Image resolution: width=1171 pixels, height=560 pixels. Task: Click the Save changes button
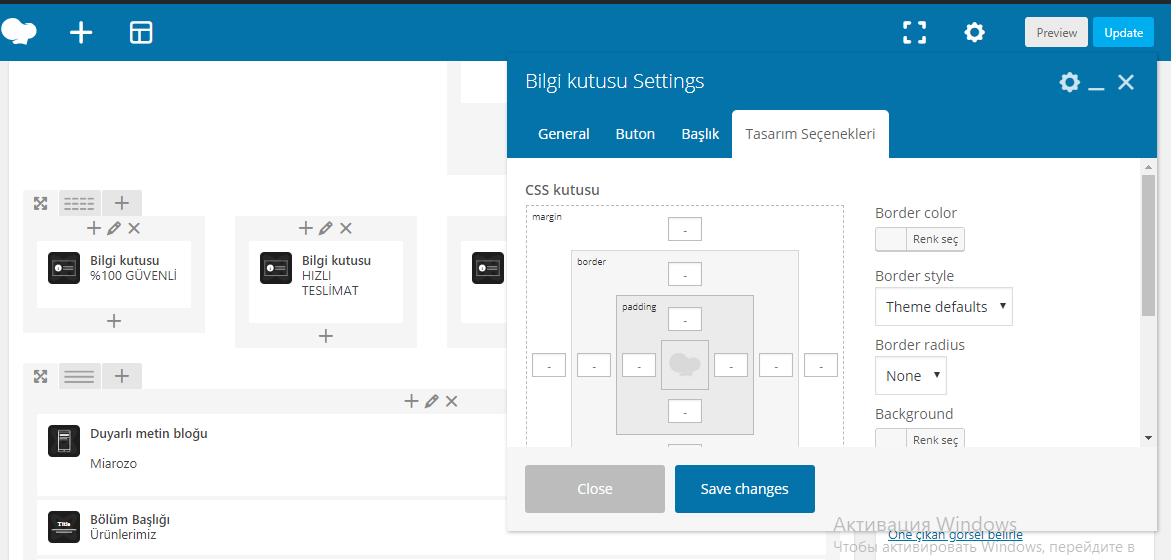click(744, 489)
